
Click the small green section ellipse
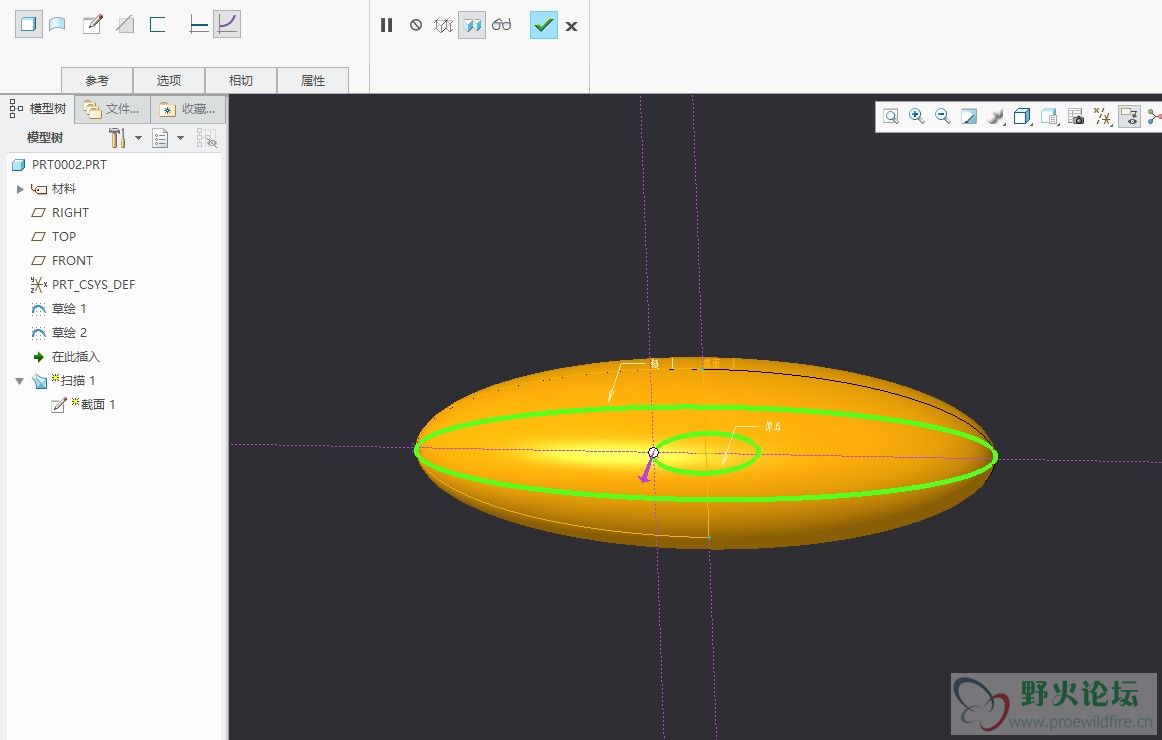click(707, 453)
